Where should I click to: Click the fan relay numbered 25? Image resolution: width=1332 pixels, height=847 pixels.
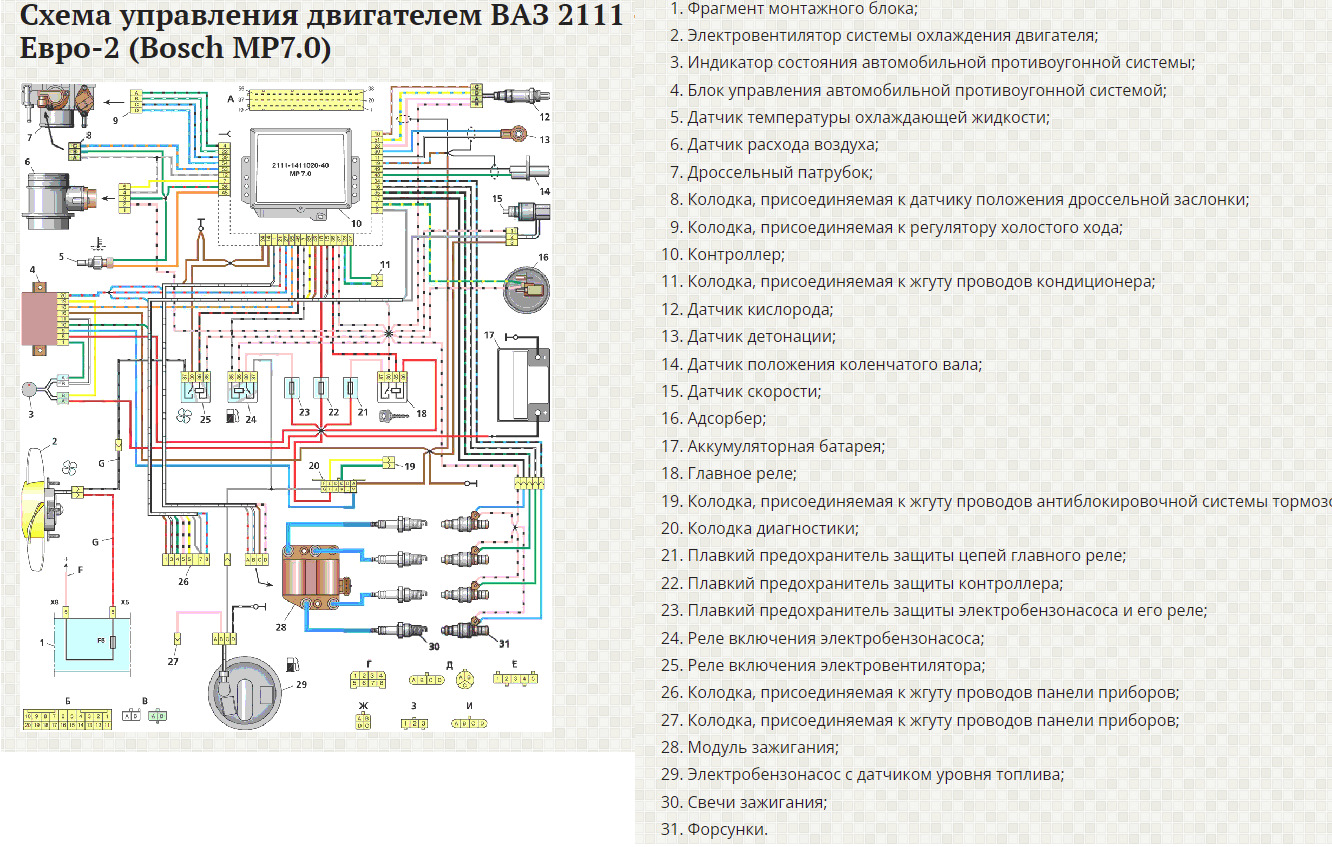195,385
